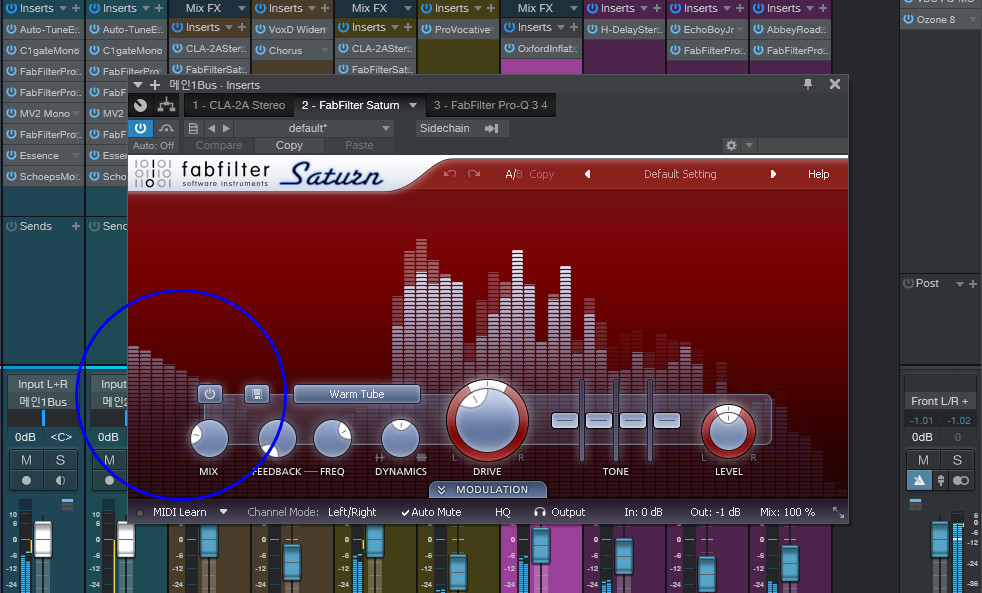This screenshot has width=982, height=593.
Task: Go to previous Saturn preset arrow
Action: pos(587,174)
